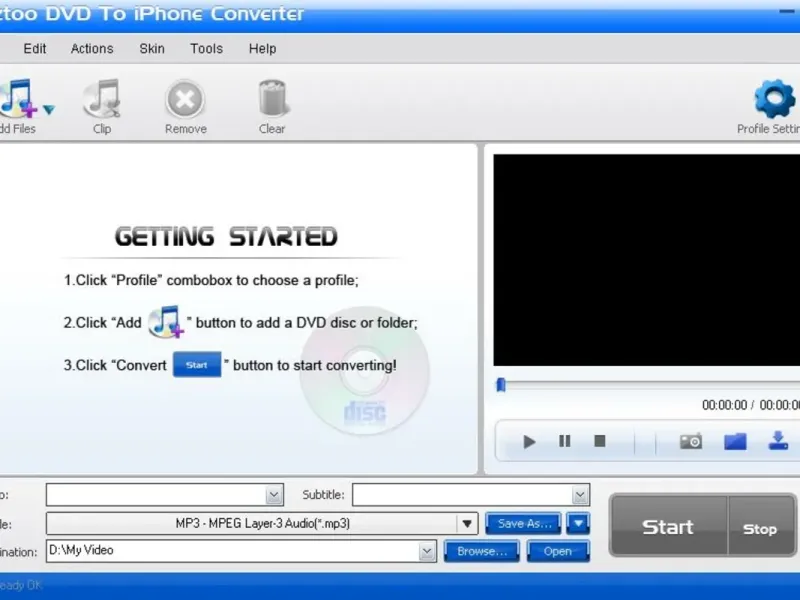800x600 pixels.
Task: Click the Browse... button
Action: pyautogui.click(x=482, y=552)
